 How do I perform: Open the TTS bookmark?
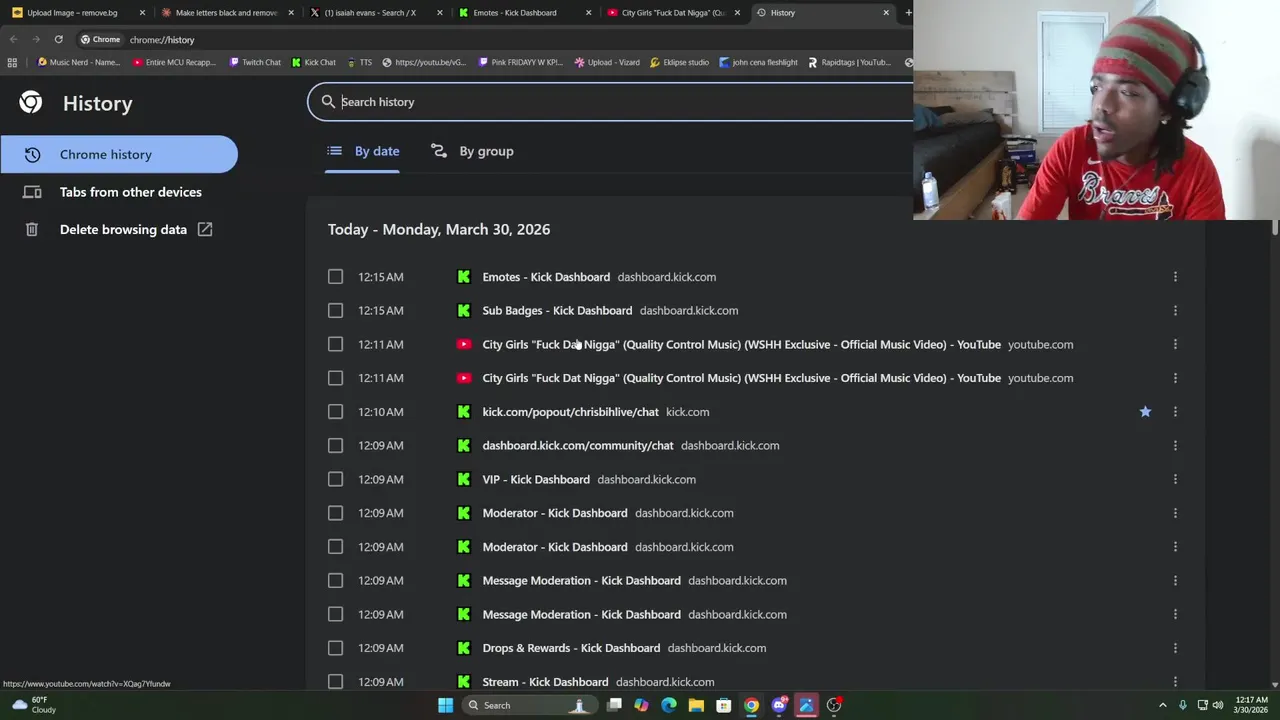pyautogui.click(x=359, y=62)
